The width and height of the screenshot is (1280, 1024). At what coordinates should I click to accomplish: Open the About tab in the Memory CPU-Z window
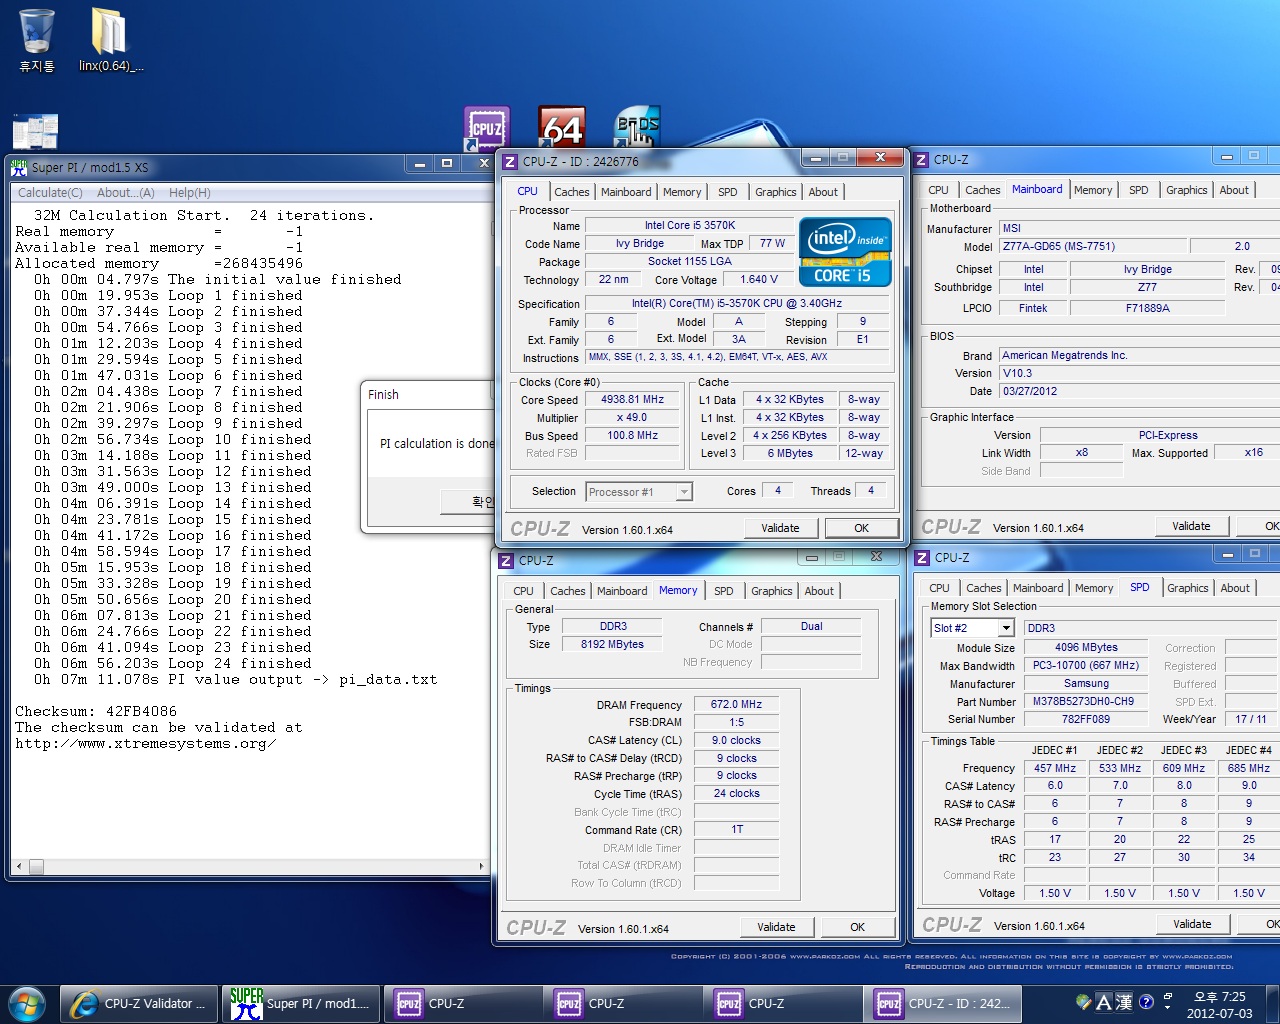(819, 591)
